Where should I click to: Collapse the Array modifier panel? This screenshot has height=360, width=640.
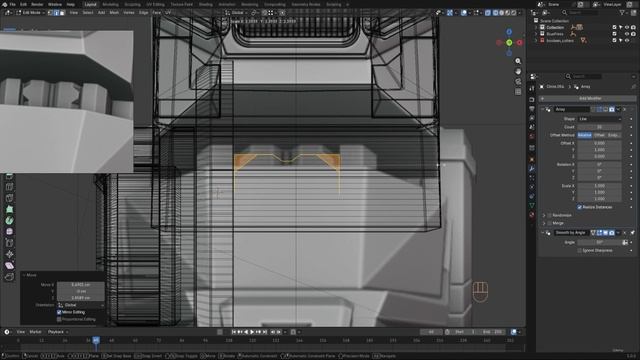point(543,109)
